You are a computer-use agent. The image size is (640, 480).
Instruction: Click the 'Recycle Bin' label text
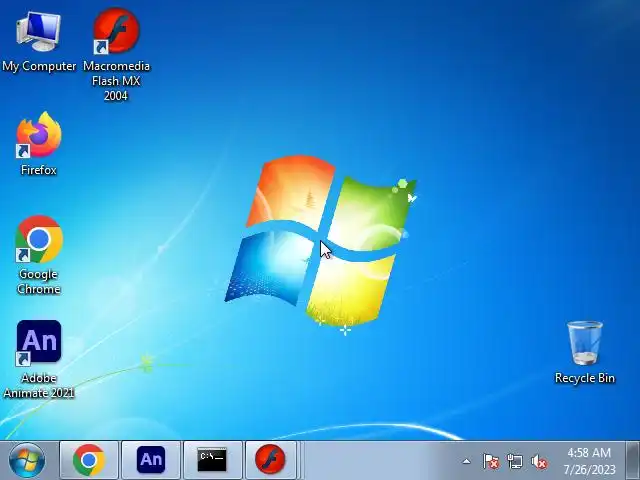584,378
